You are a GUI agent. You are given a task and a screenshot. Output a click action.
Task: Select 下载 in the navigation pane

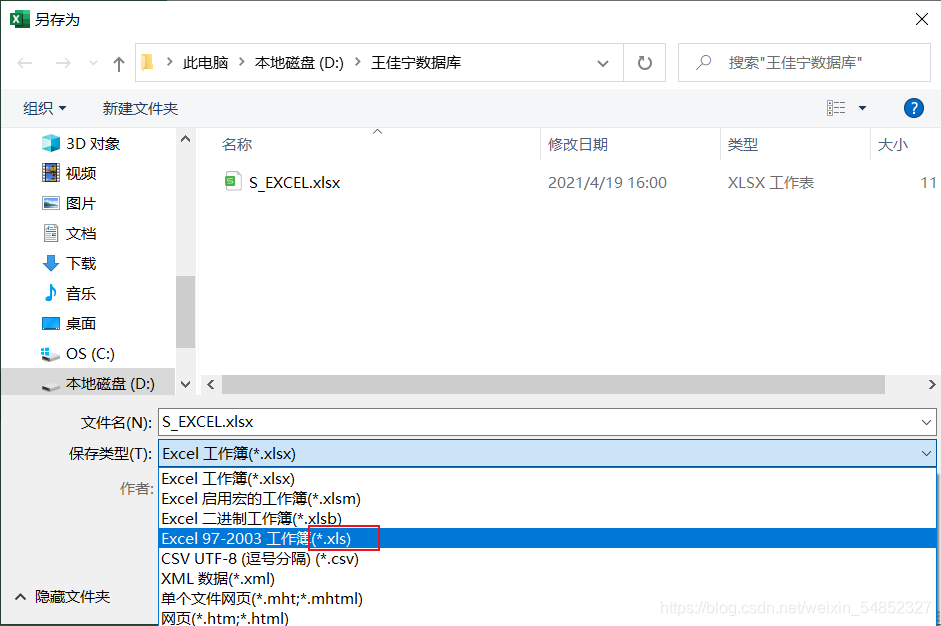pyautogui.click(x=69, y=263)
